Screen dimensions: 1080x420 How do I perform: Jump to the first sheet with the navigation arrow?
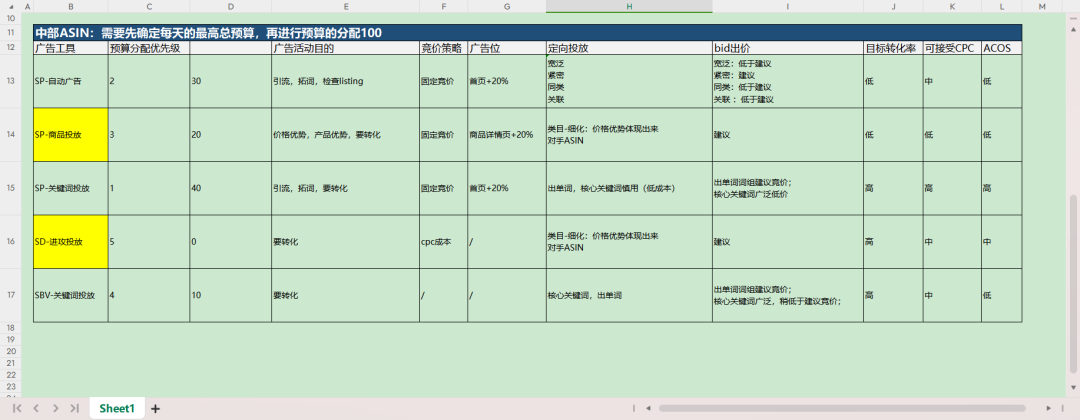(x=18, y=408)
